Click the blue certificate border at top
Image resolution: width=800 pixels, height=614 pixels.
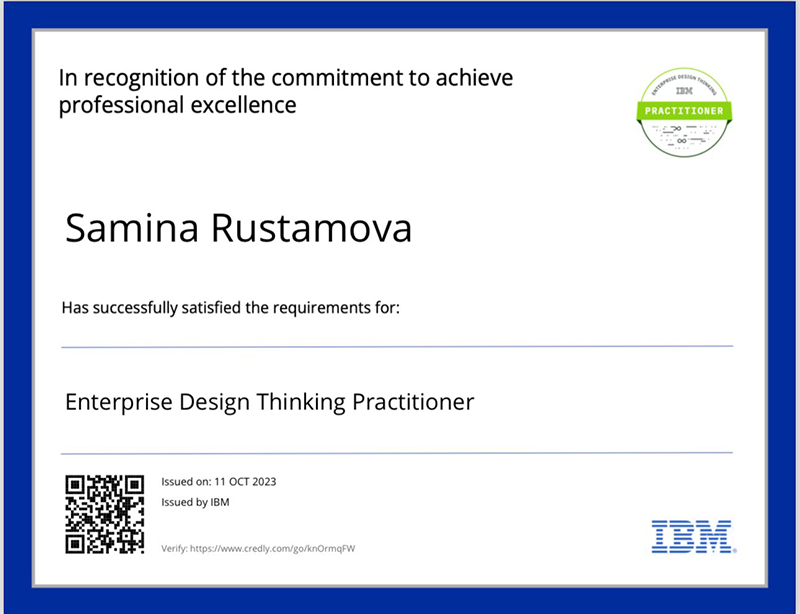pyautogui.click(x=400, y=14)
